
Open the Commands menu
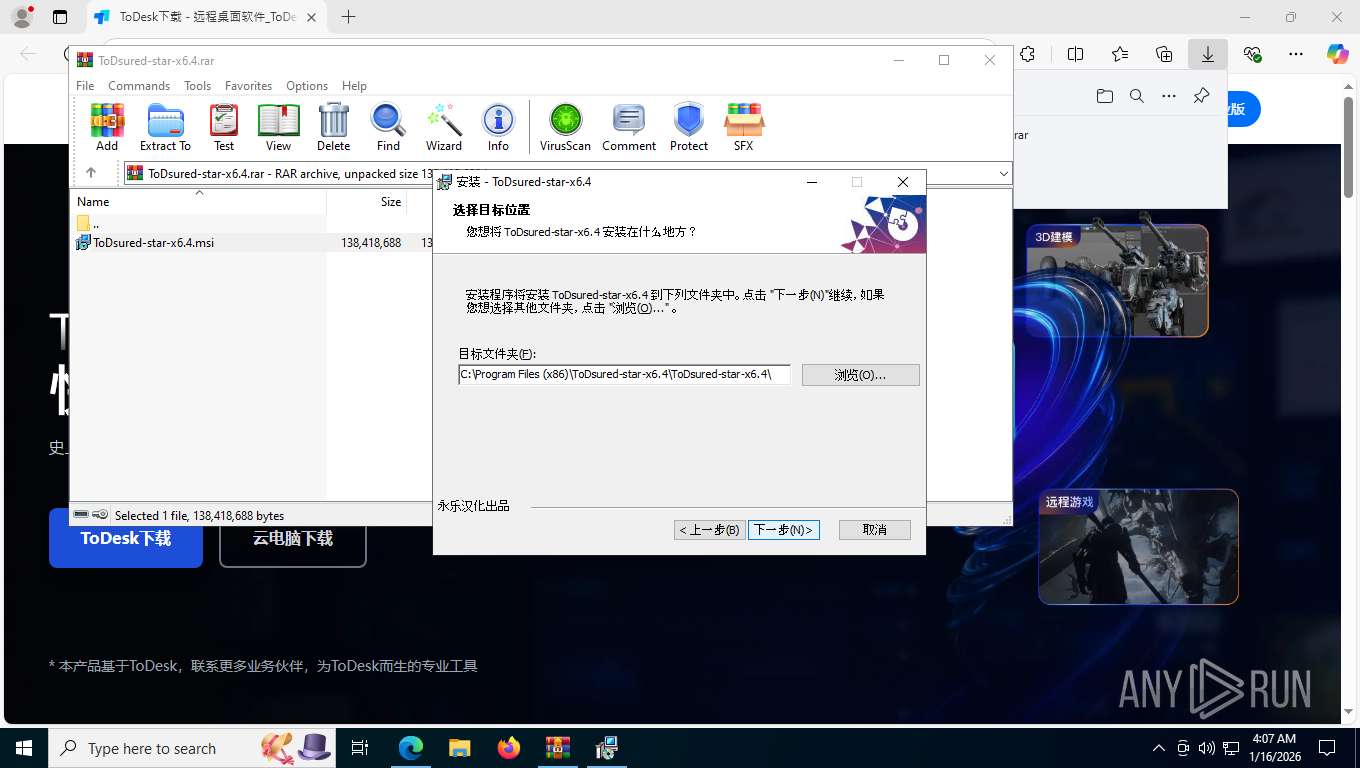tap(139, 86)
